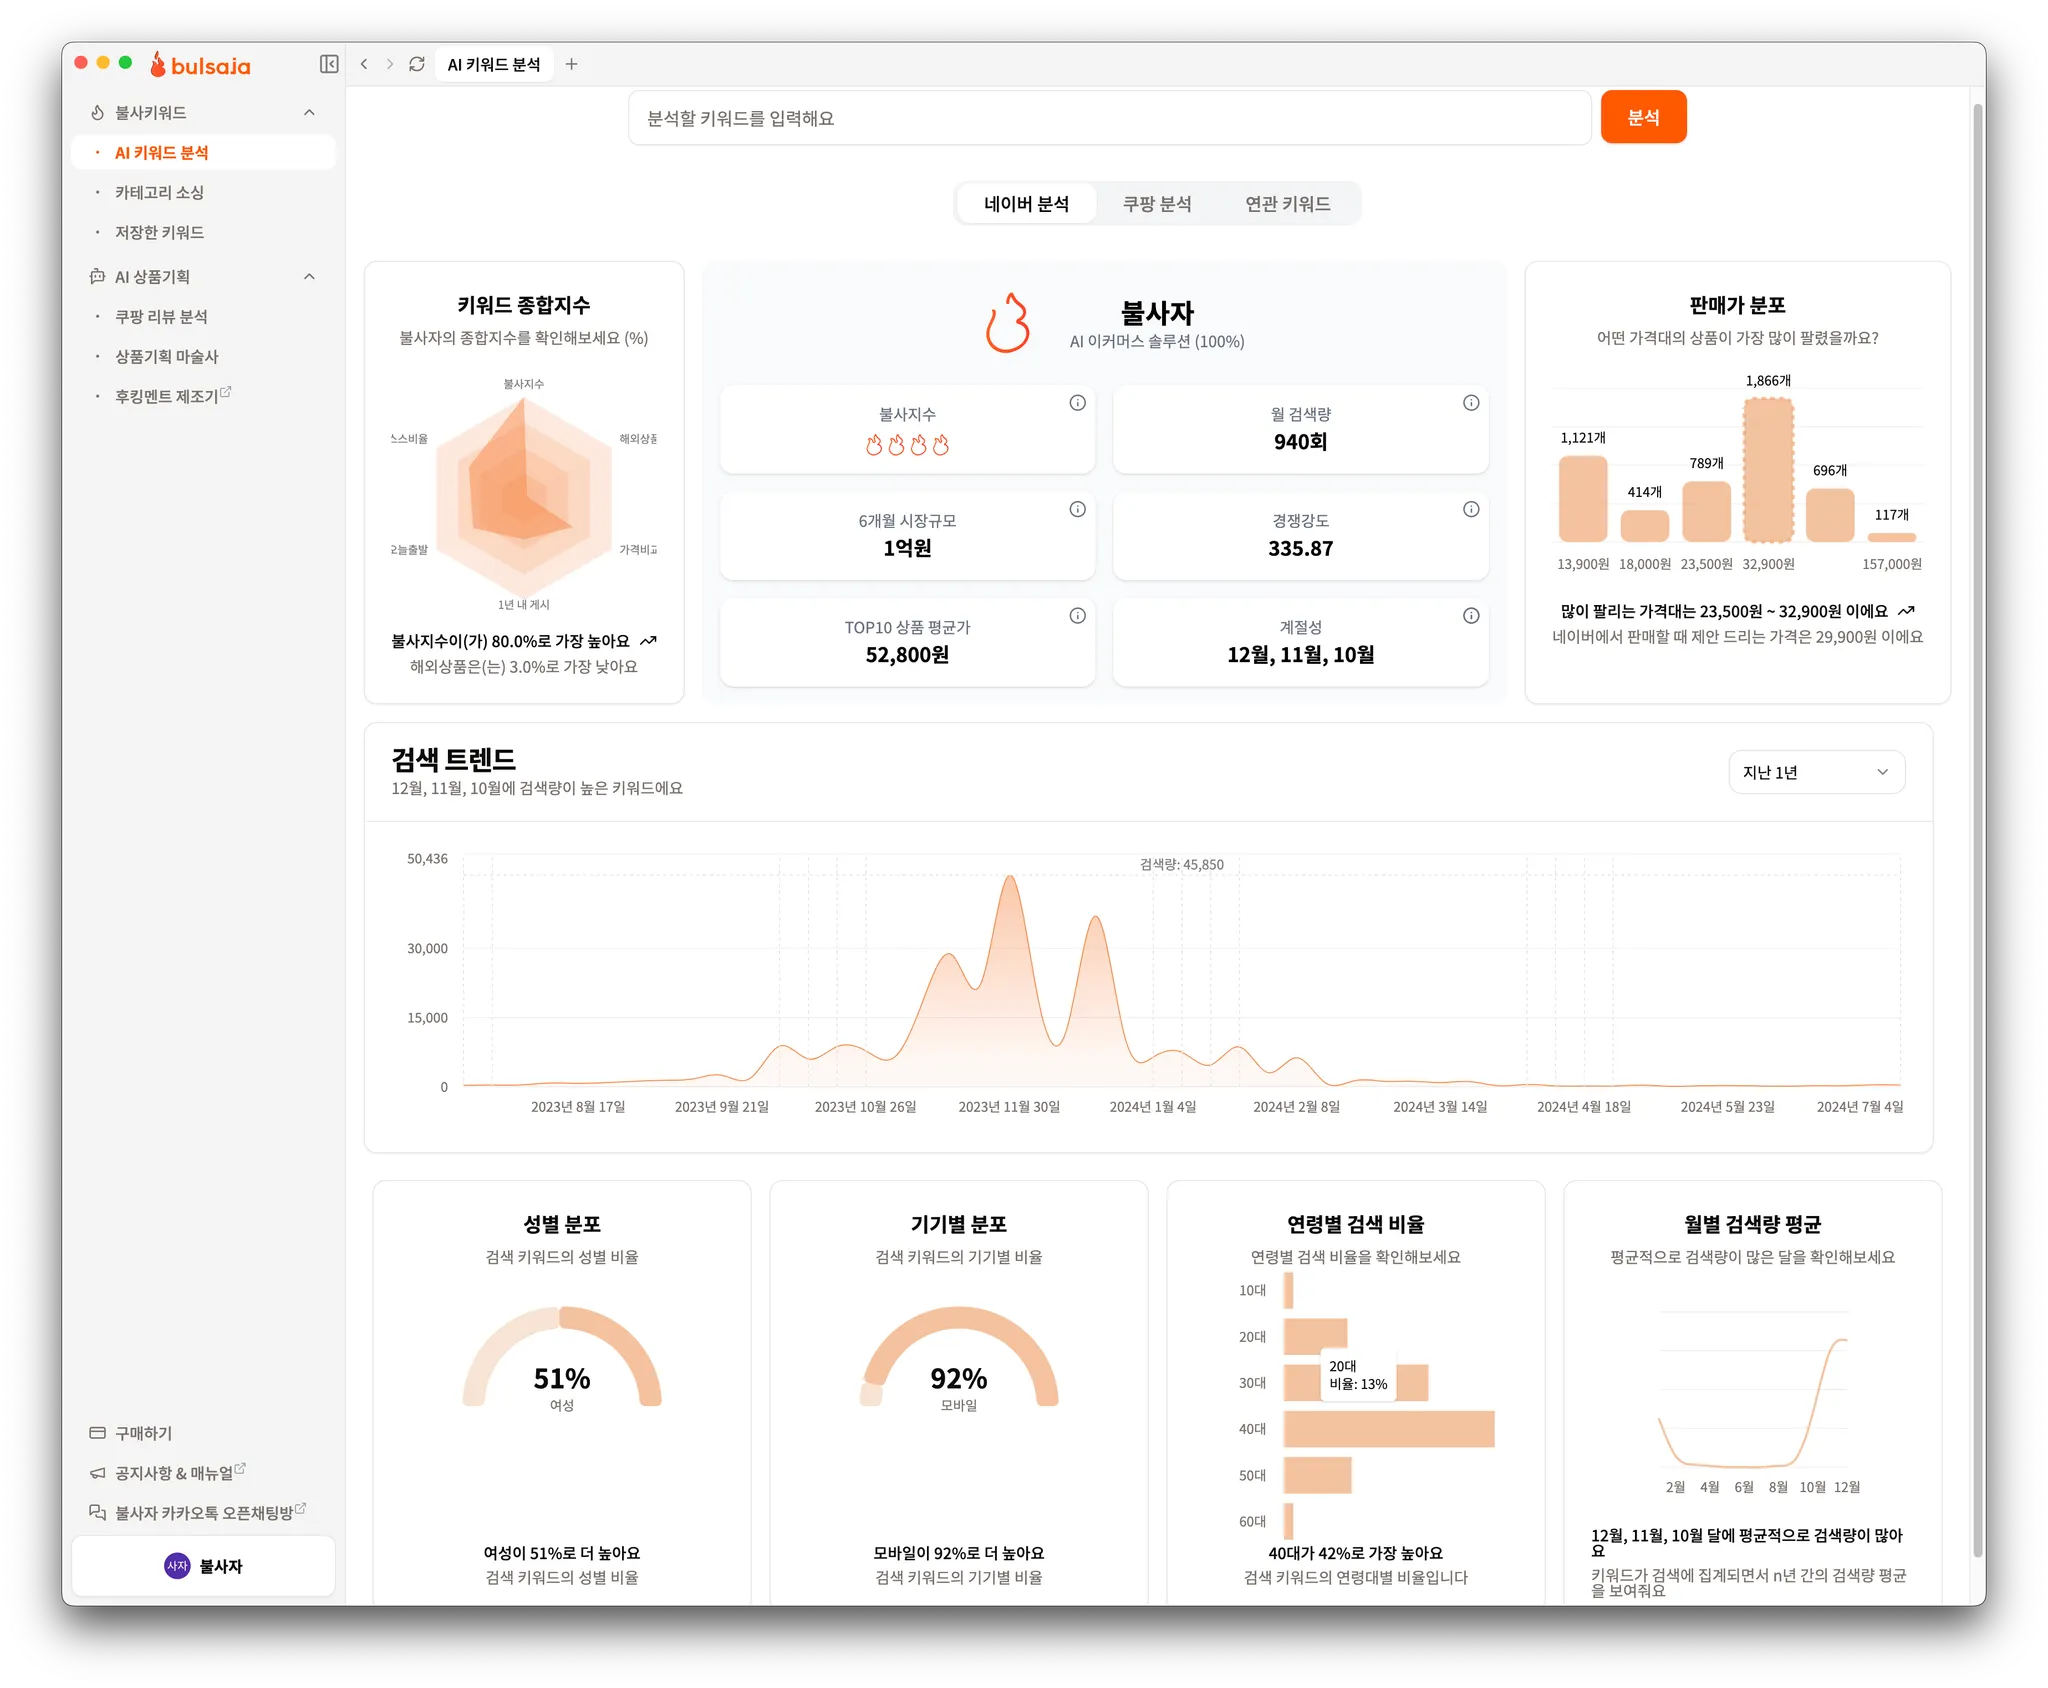Click info icon on 계절성 card
This screenshot has width=2048, height=1688.
1471,616
